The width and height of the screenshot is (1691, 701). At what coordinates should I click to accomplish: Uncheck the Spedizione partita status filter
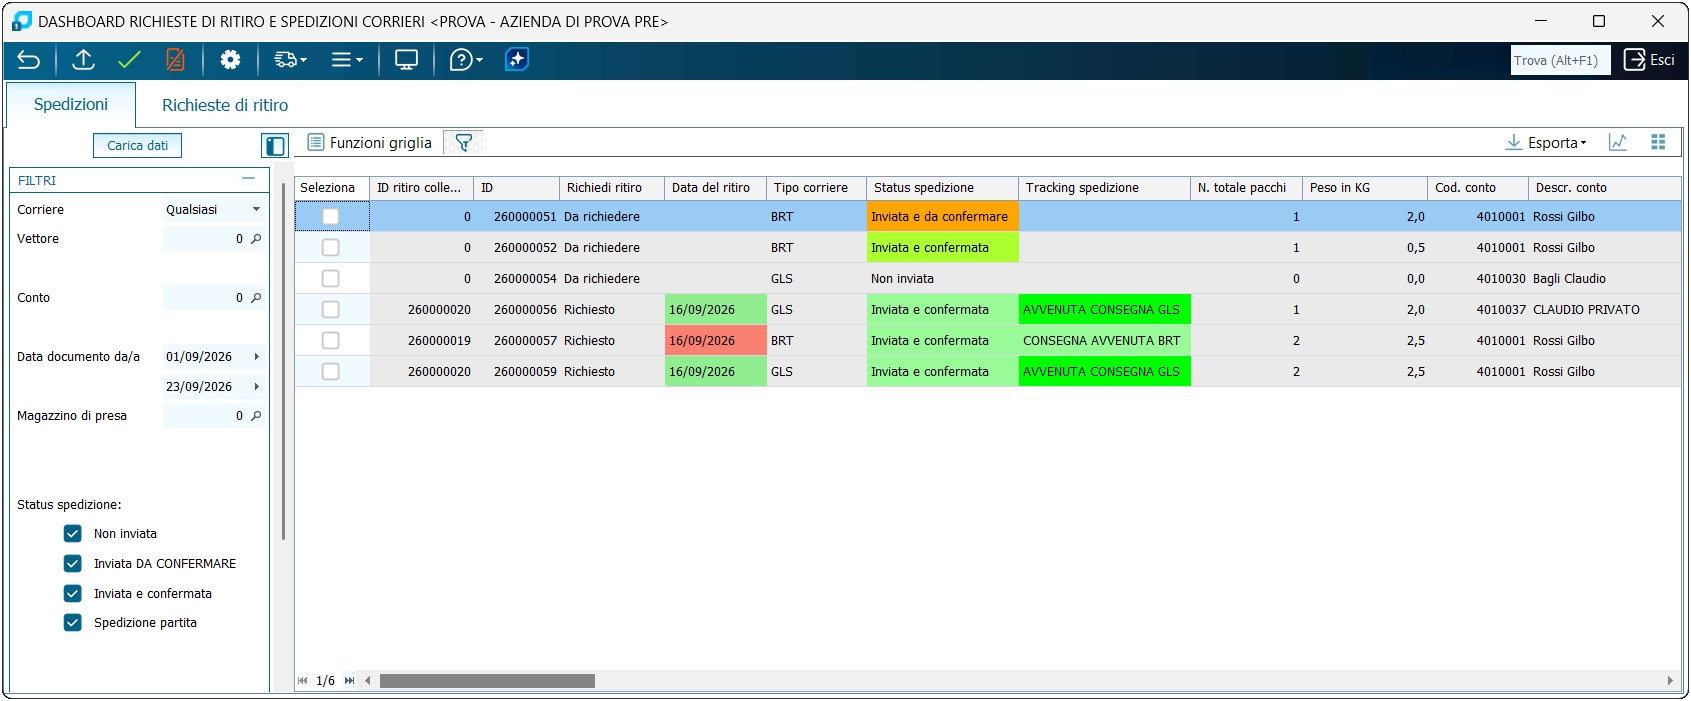point(73,623)
